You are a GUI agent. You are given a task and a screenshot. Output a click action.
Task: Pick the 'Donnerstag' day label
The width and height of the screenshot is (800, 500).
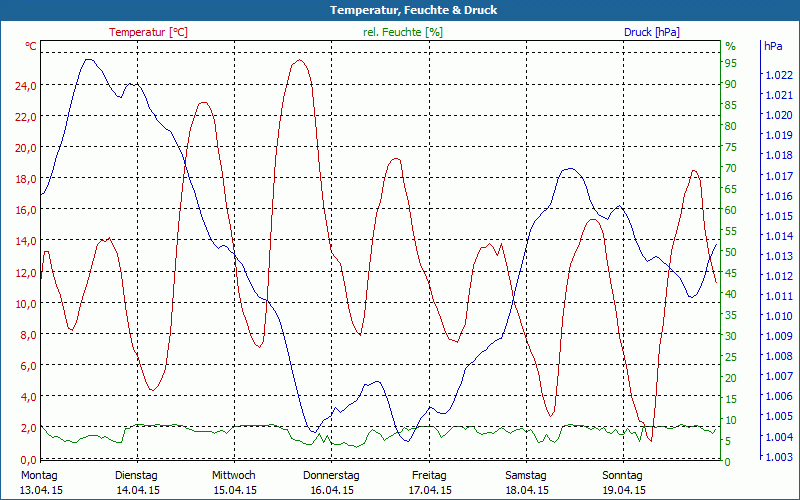pos(331,475)
